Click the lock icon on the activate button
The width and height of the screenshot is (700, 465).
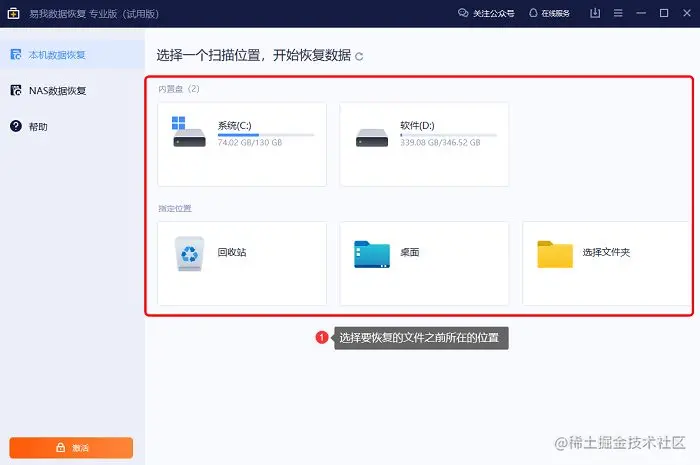pos(61,447)
